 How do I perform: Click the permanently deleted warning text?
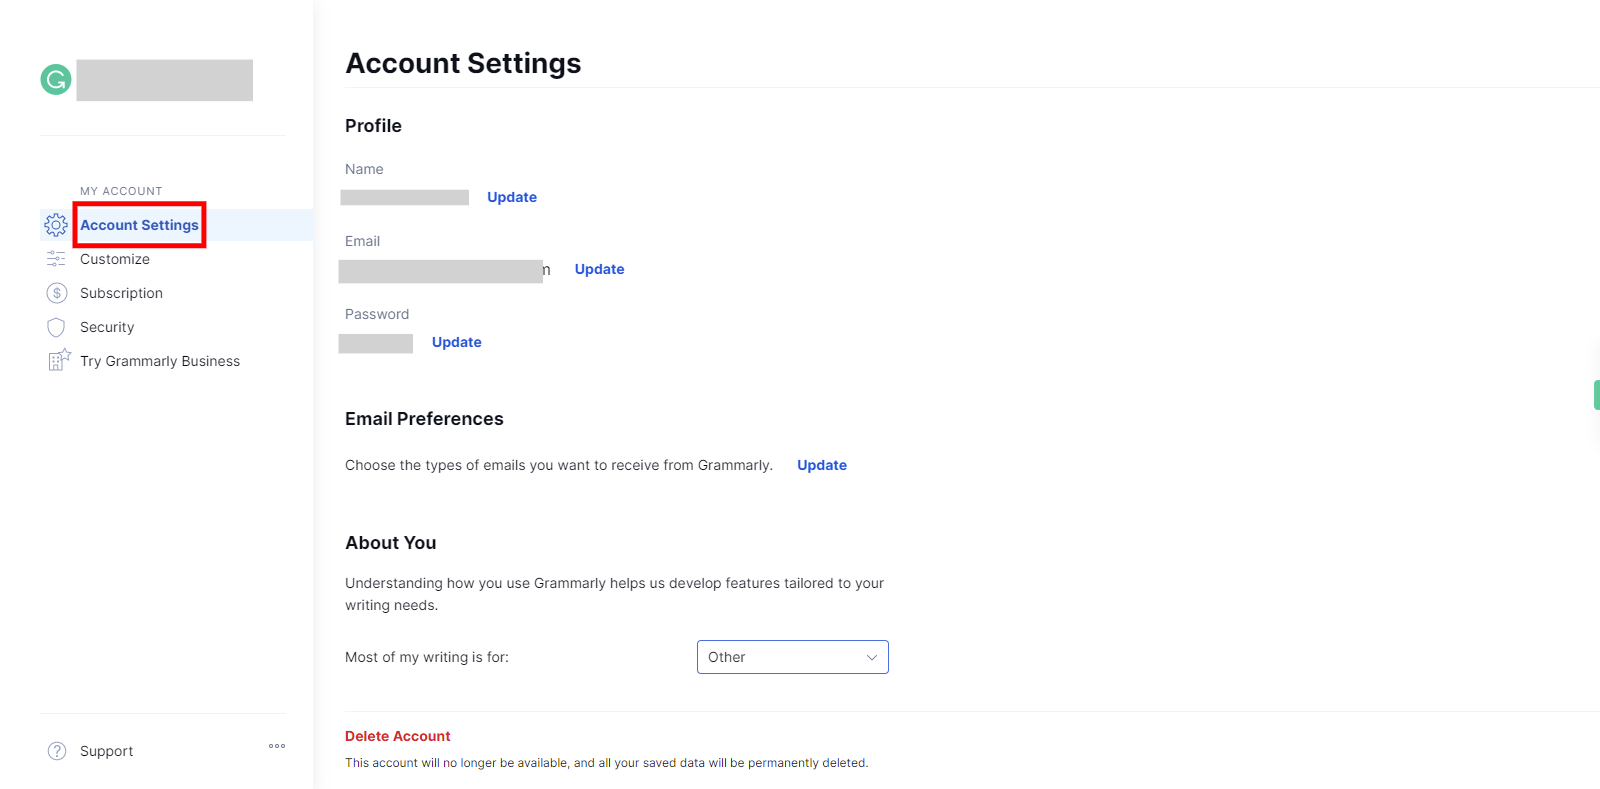(x=606, y=763)
